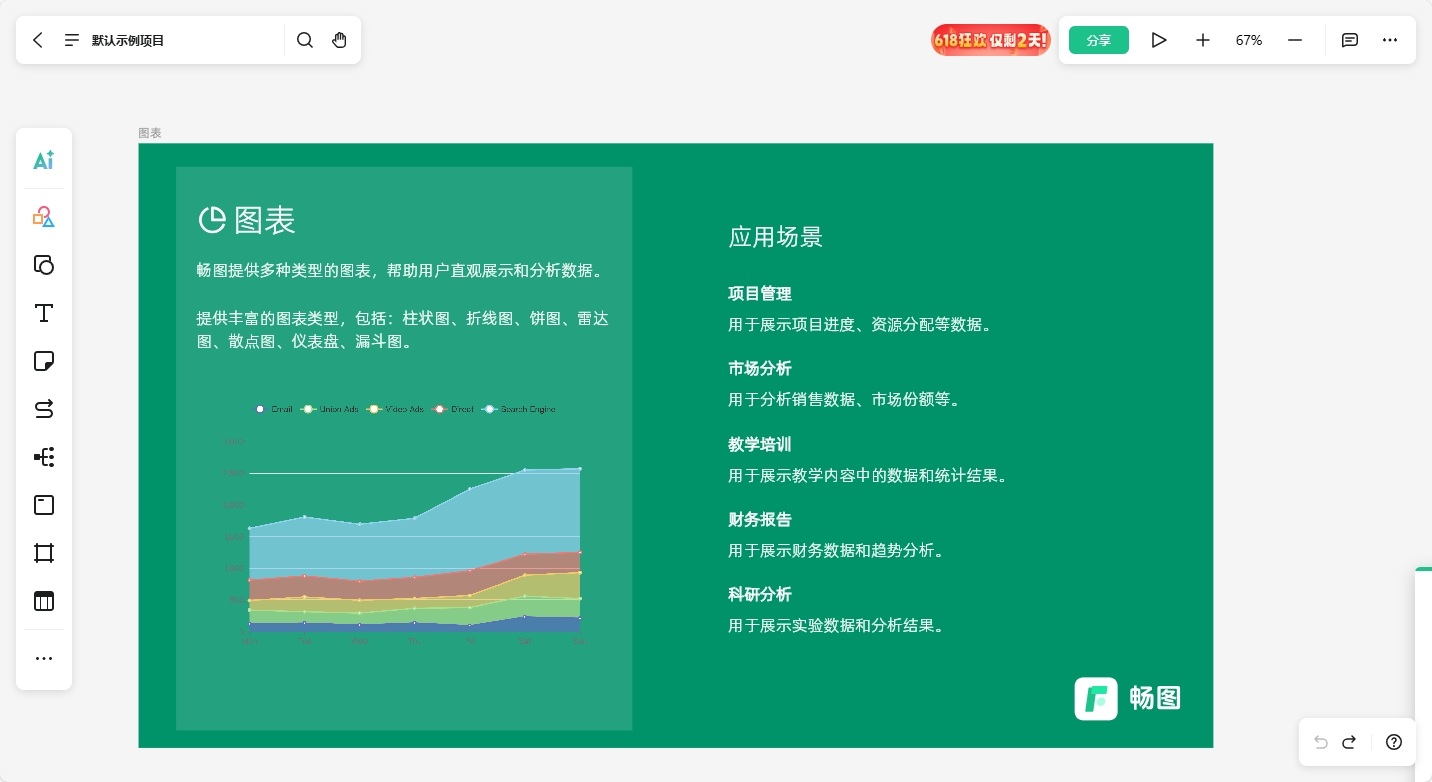This screenshot has width=1432, height=782.
Task: Select the Text tool
Action: [x=44, y=313]
